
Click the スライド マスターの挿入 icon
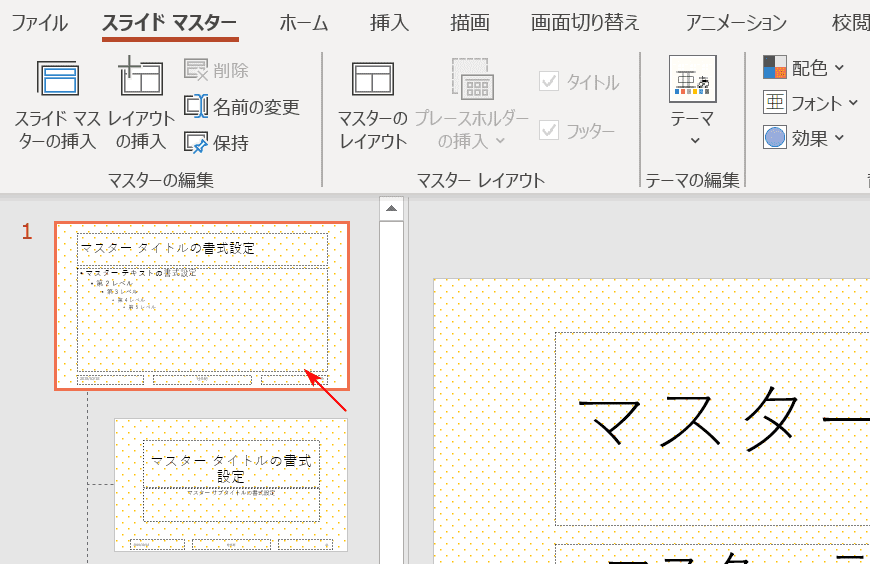(x=58, y=78)
